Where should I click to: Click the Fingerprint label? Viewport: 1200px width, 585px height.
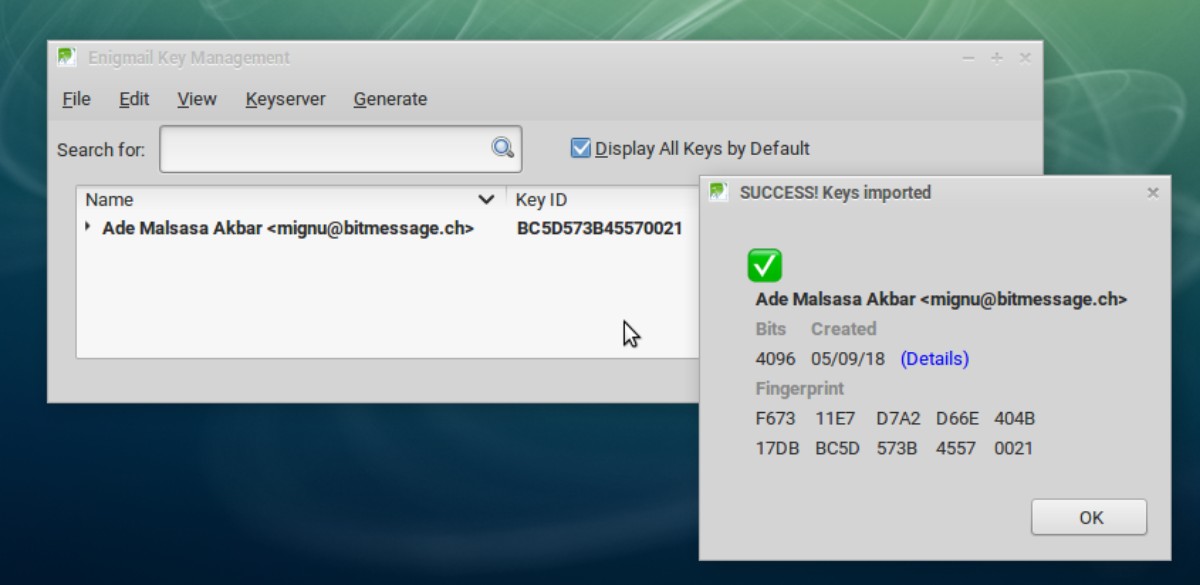coord(800,388)
